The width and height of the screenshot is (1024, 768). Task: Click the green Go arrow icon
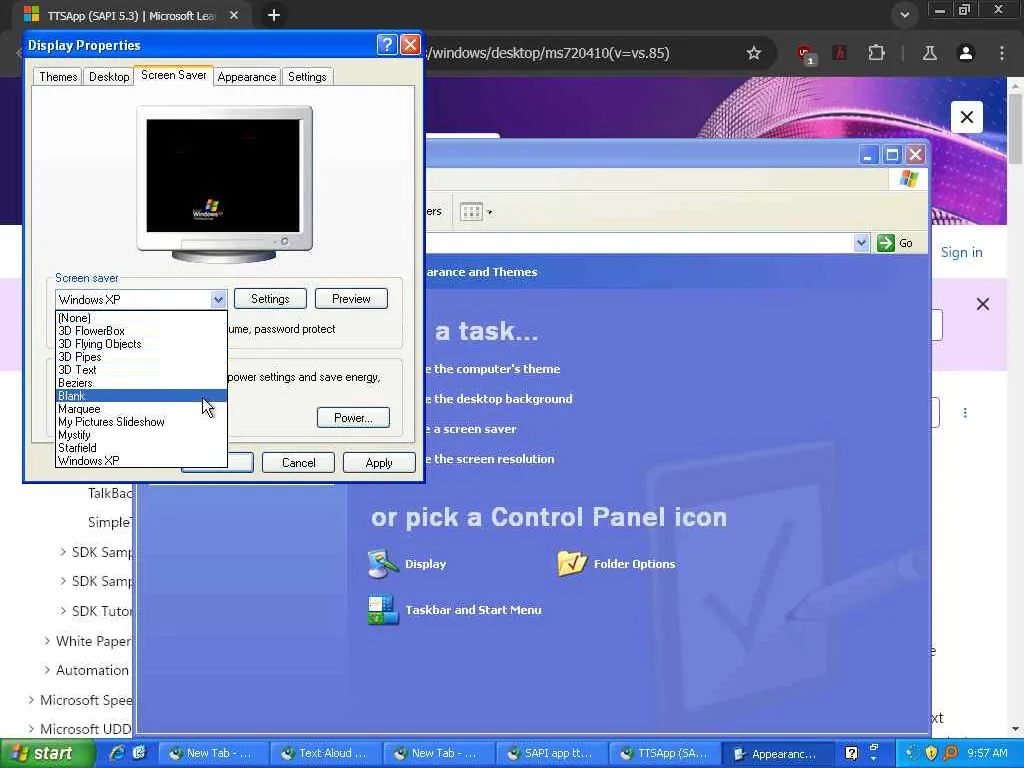point(886,243)
